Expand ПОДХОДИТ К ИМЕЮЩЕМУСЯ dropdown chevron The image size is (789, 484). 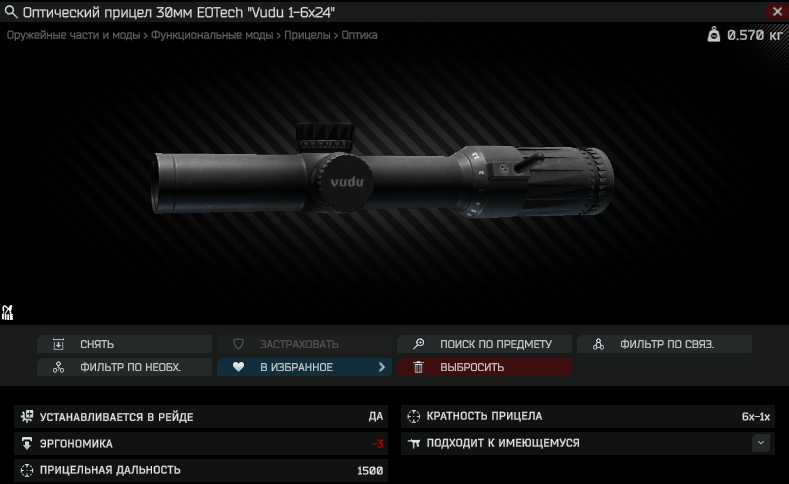pyautogui.click(x=761, y=443)
